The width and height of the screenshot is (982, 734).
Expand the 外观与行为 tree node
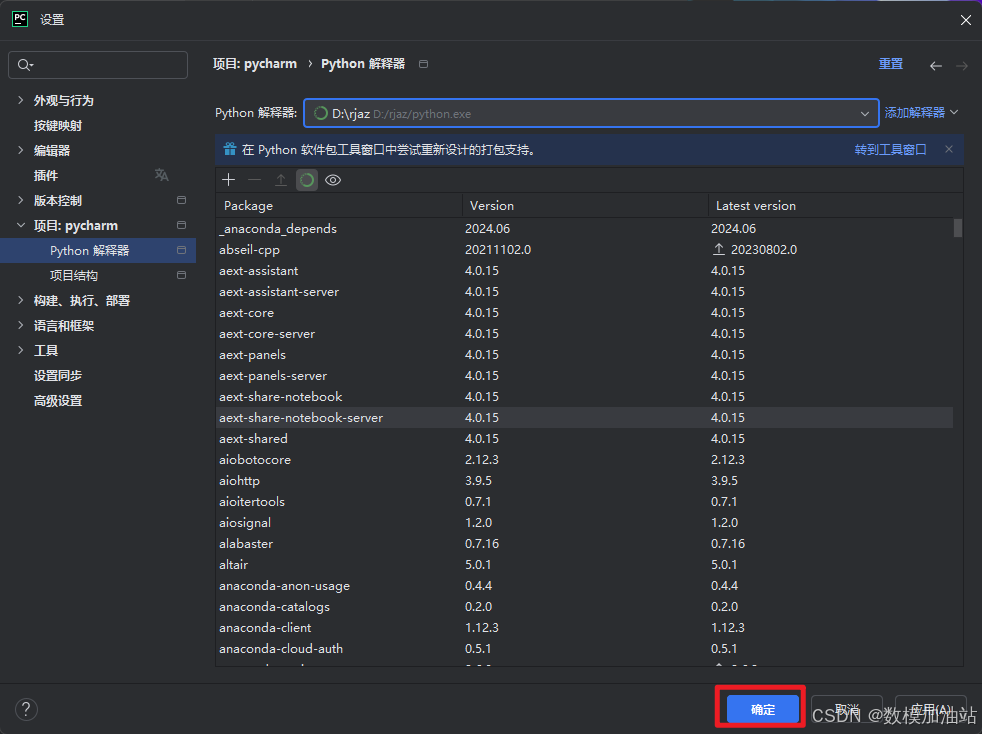(x=21, y=100)
